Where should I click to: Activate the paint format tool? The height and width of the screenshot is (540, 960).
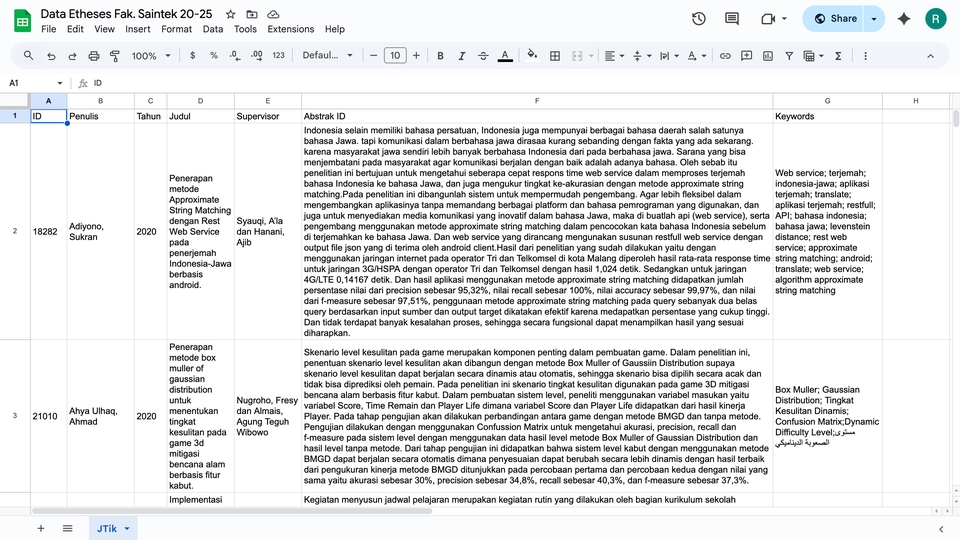tap(114, 56)
